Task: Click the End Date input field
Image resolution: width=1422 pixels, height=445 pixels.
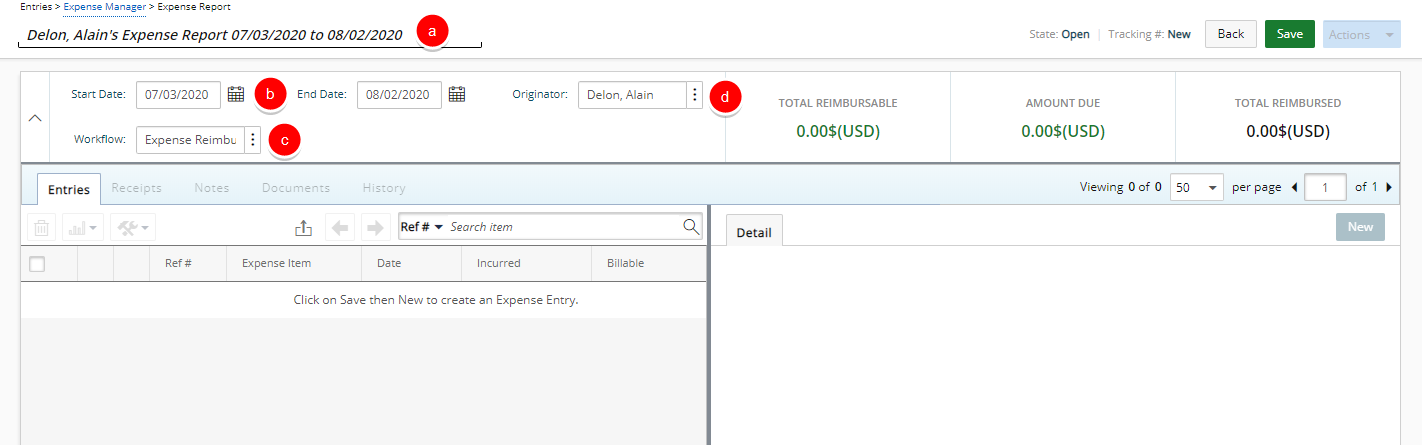Action: [x=399, y=95]
